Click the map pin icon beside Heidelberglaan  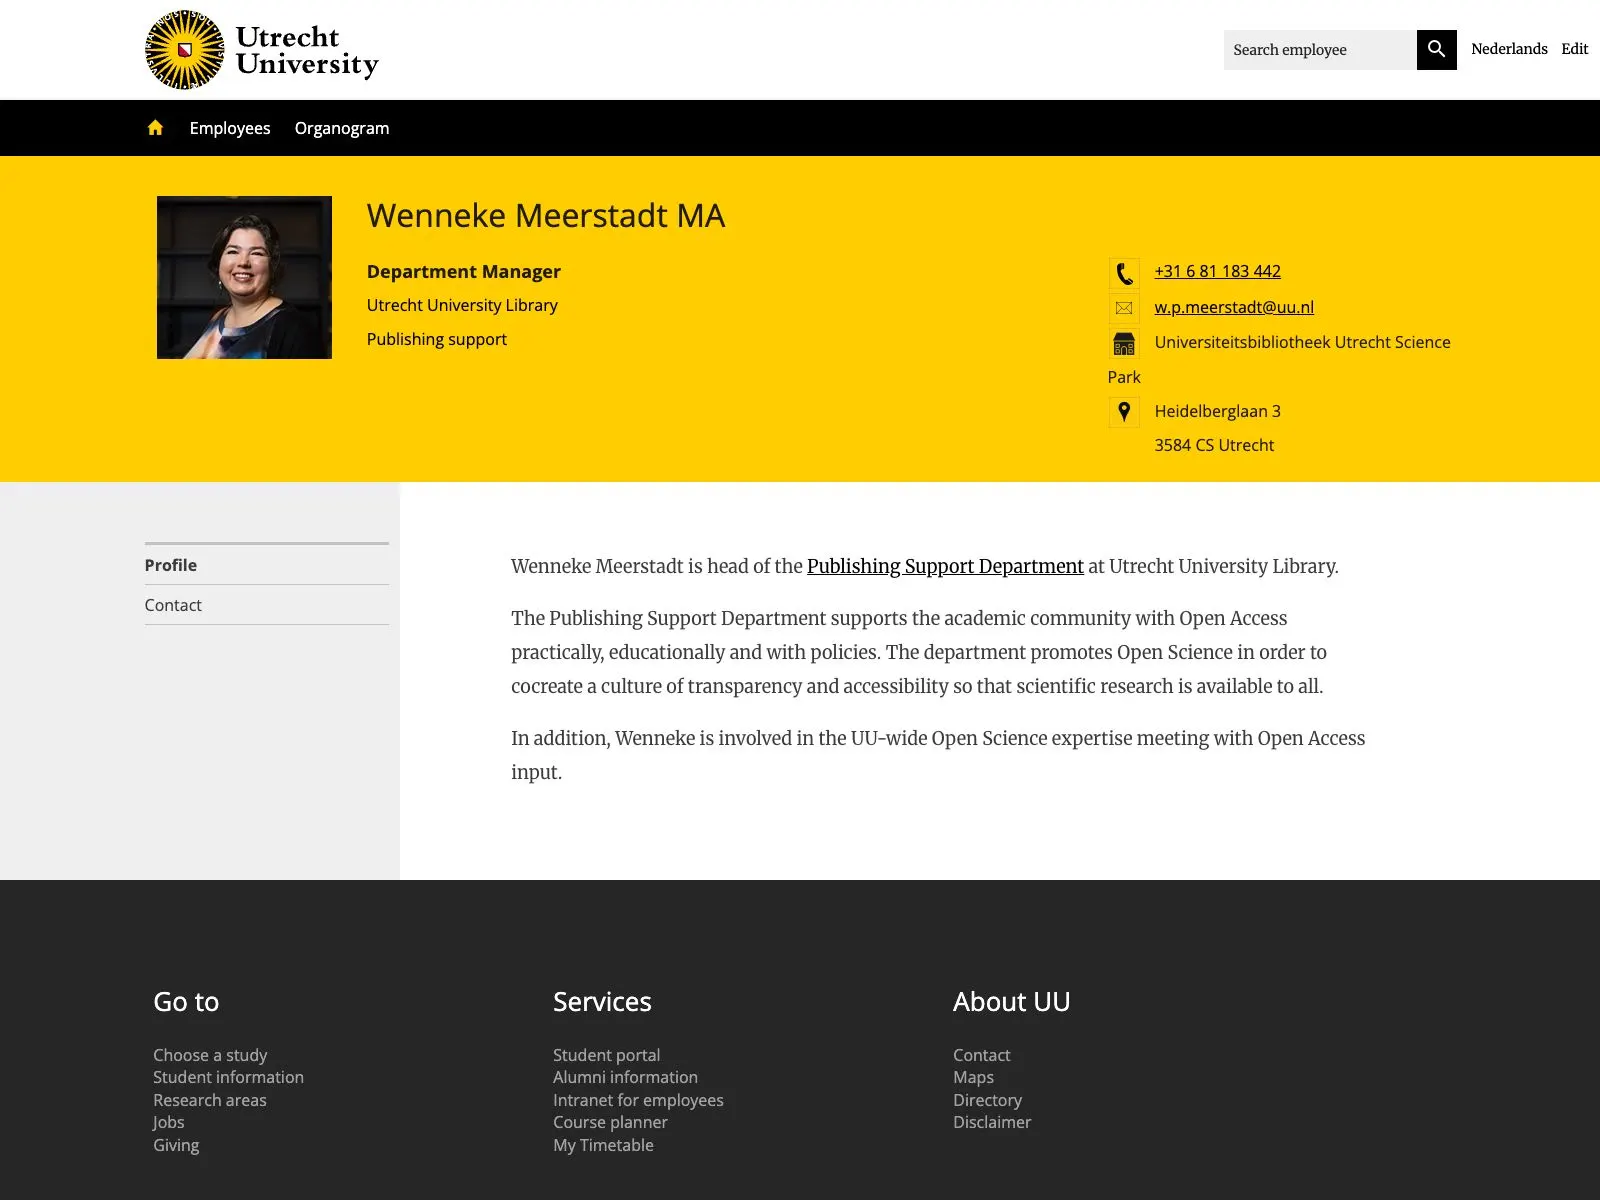tap(1124, 412)
